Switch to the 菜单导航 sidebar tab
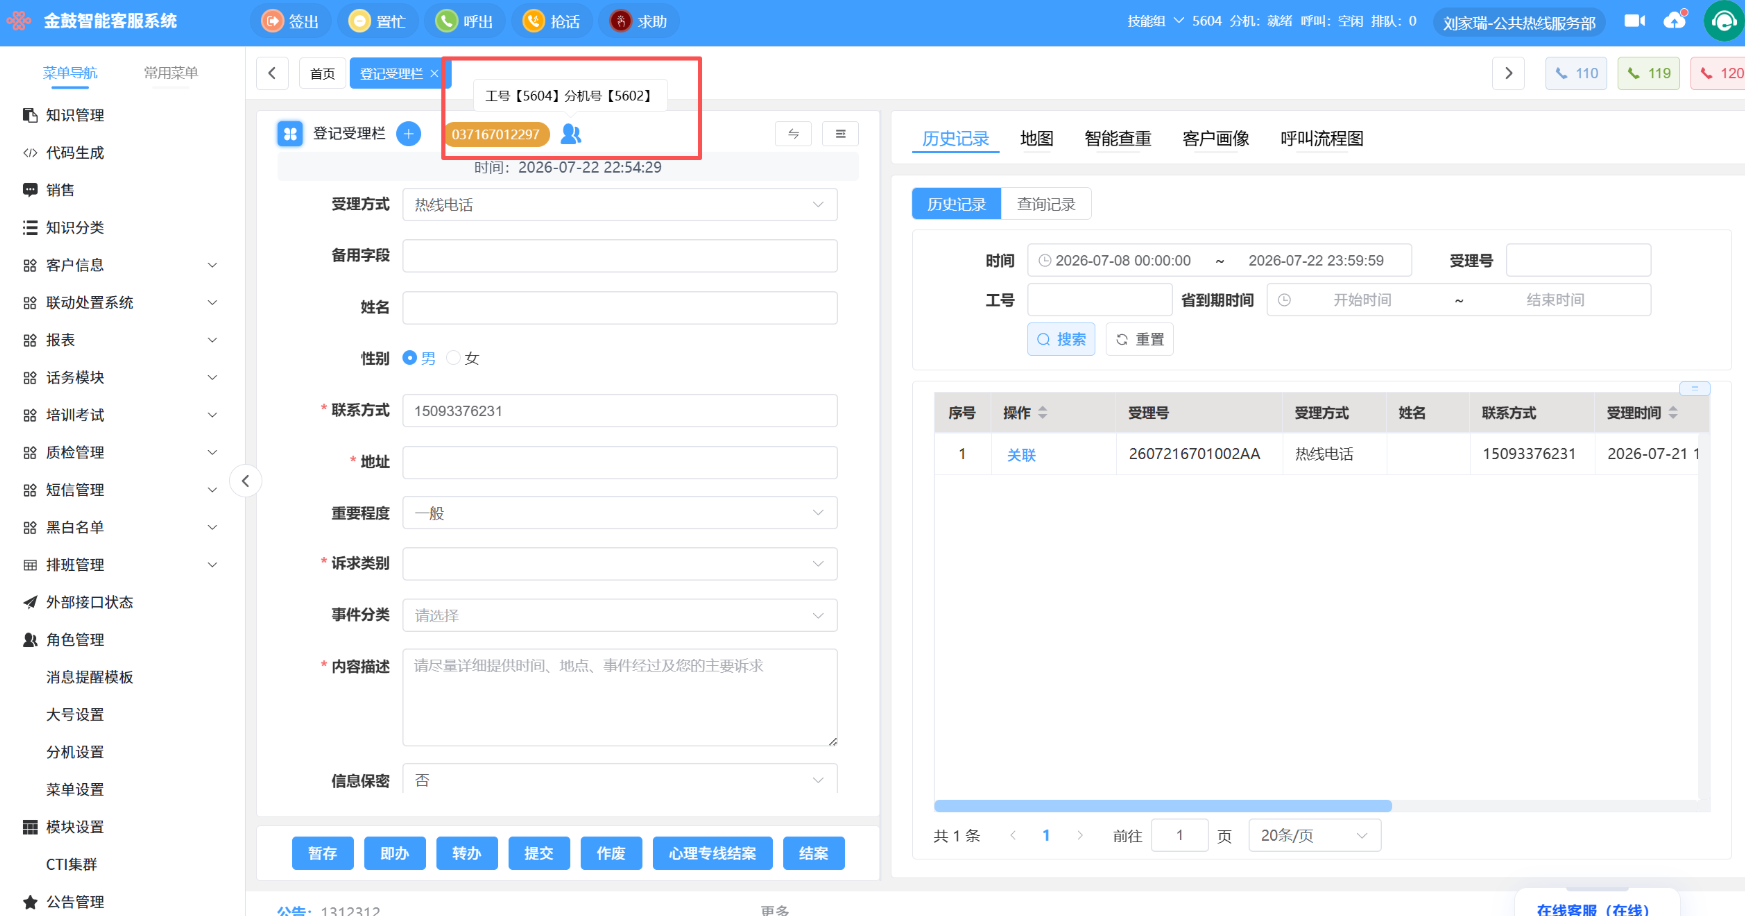 [70, 73]
